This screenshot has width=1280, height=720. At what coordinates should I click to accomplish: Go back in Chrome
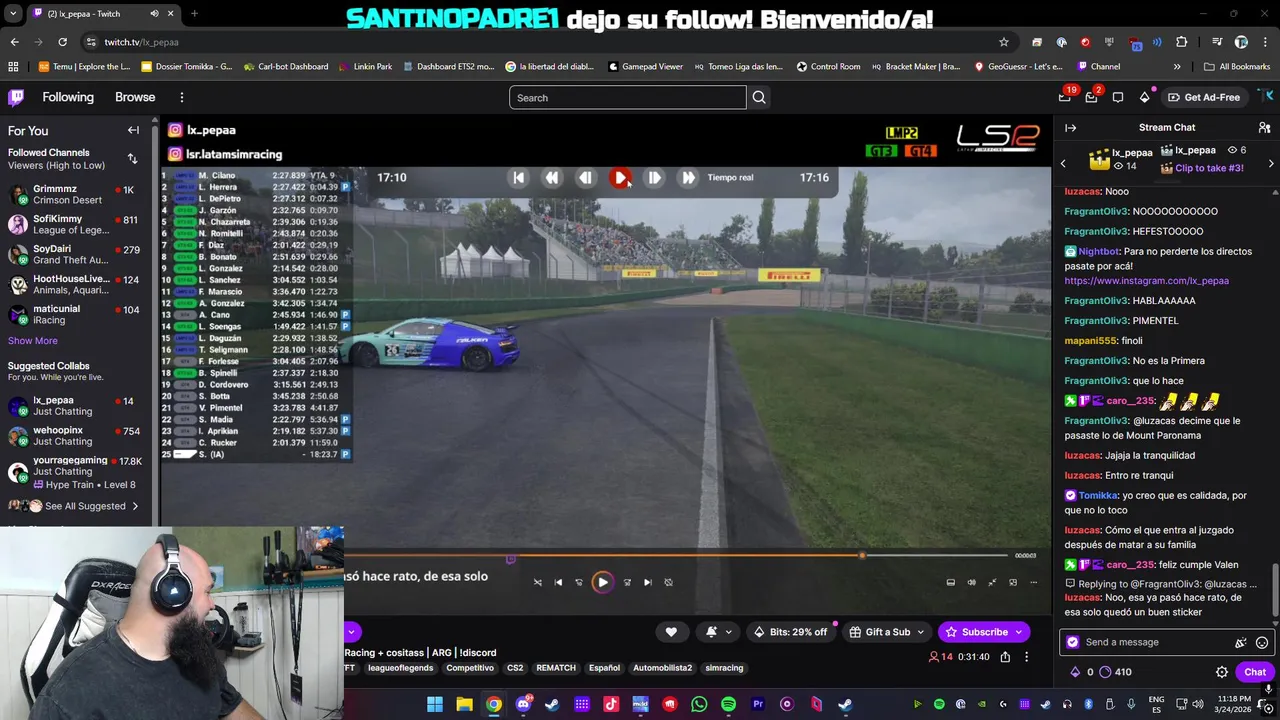point(14,42)
